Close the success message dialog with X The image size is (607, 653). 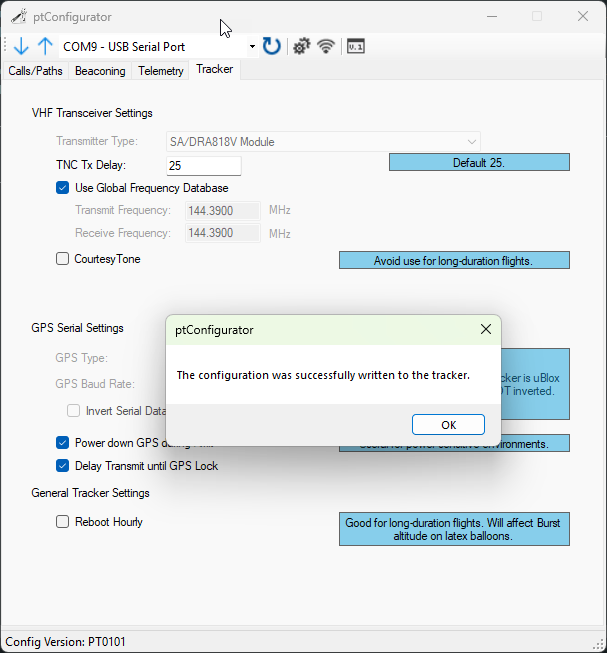point(486,329)
